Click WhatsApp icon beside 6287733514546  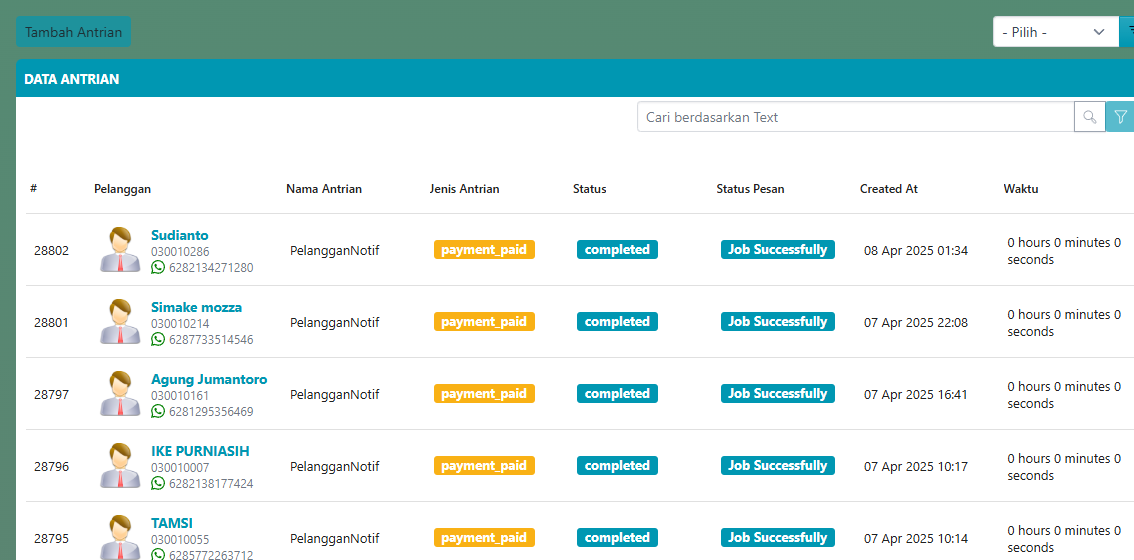click(158, 339)
